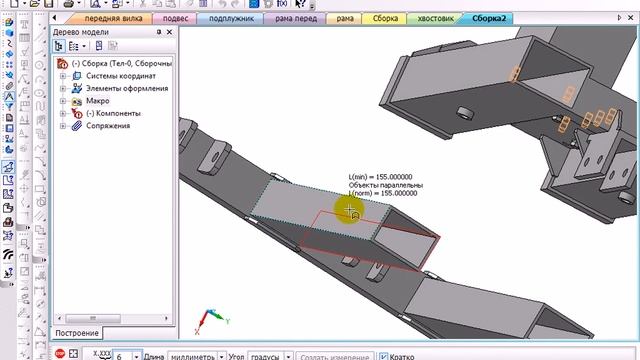Expand the (-) Компоненты node

[63, 113]
